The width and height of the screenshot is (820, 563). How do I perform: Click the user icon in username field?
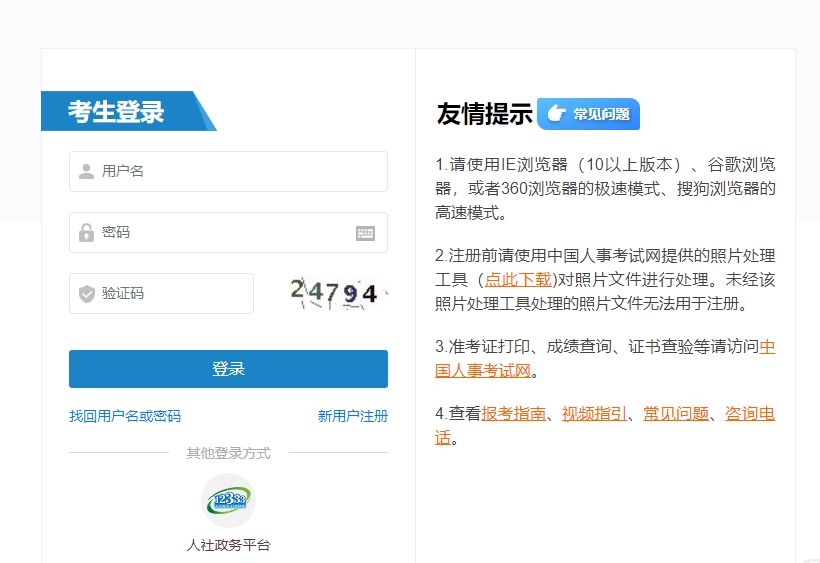point(87,171)
